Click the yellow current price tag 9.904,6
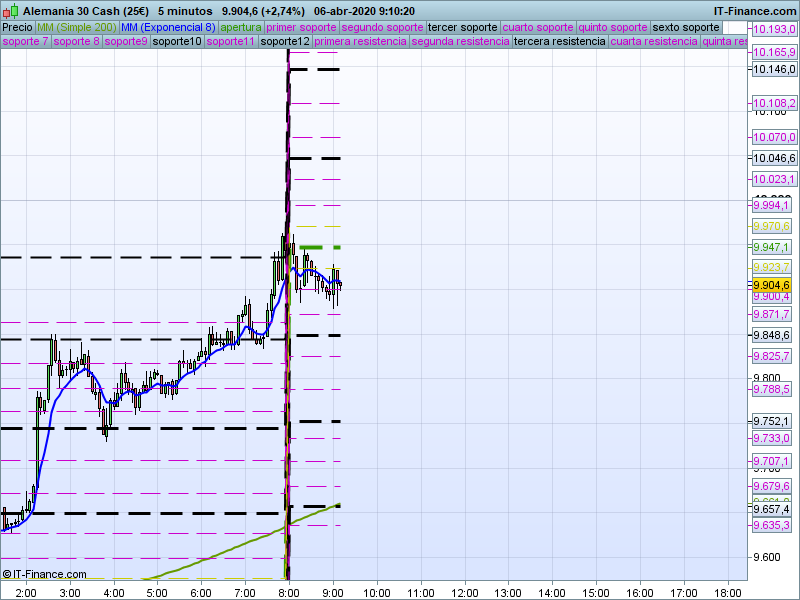 point(771,284)
